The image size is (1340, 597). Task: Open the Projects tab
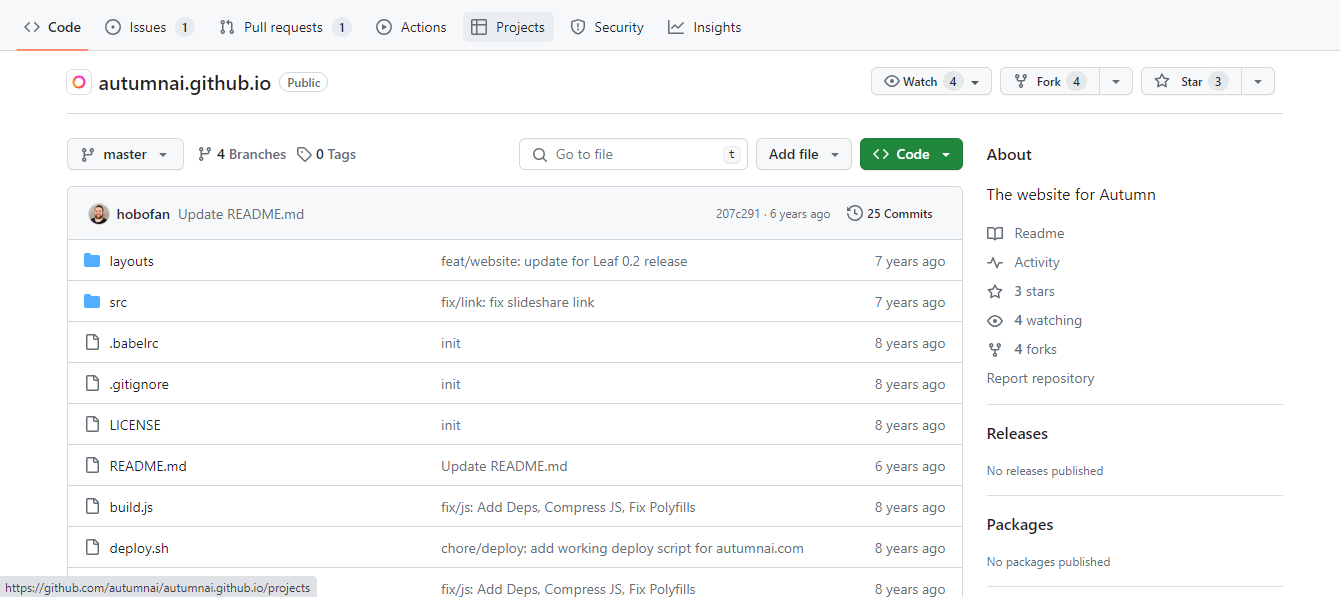pyautogui.click(x=508, y=27)
